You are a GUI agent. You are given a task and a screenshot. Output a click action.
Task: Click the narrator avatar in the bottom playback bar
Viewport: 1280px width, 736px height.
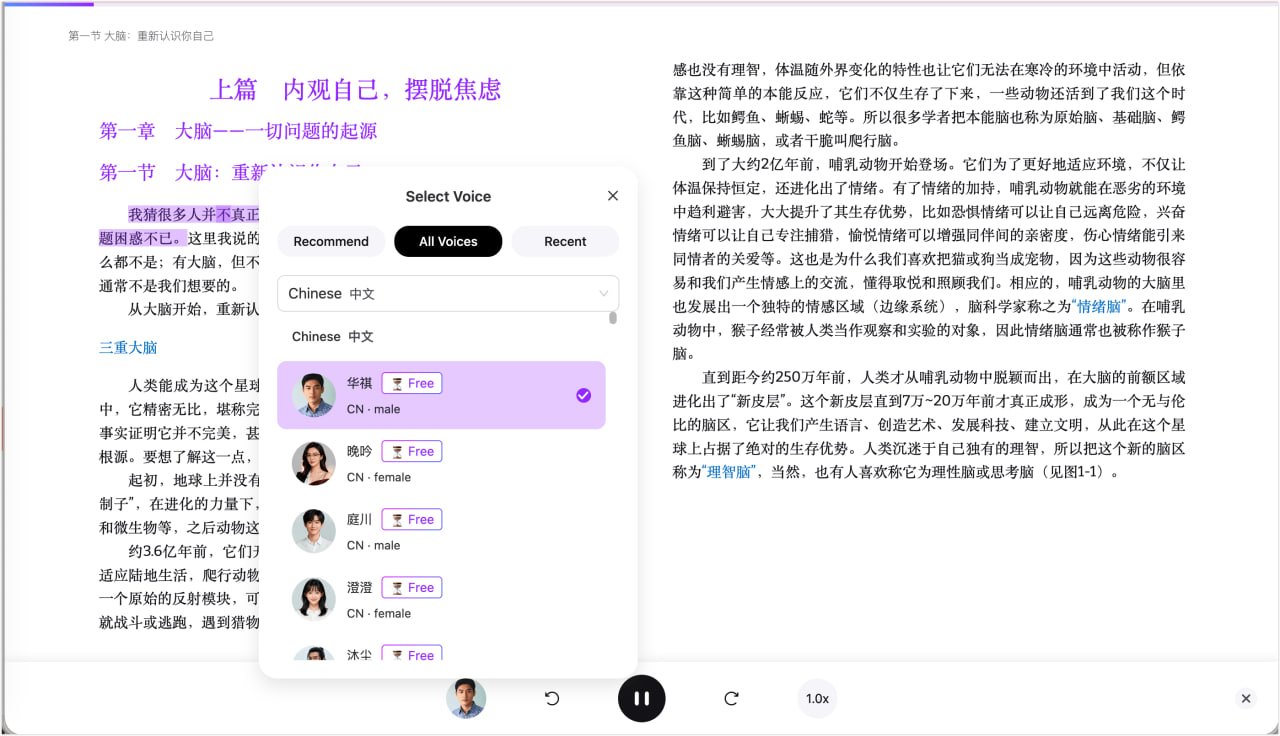click(466, 698)
